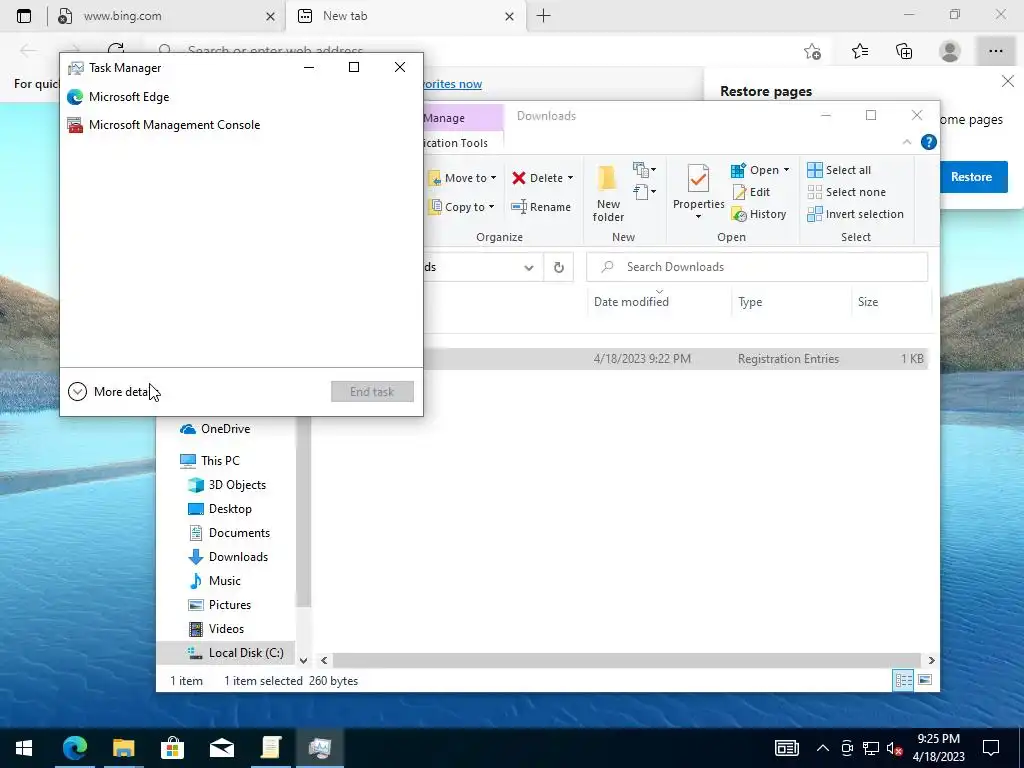Click Delete in the Organize group
This screenshot has height=768, width=1024.
(542, 178)
